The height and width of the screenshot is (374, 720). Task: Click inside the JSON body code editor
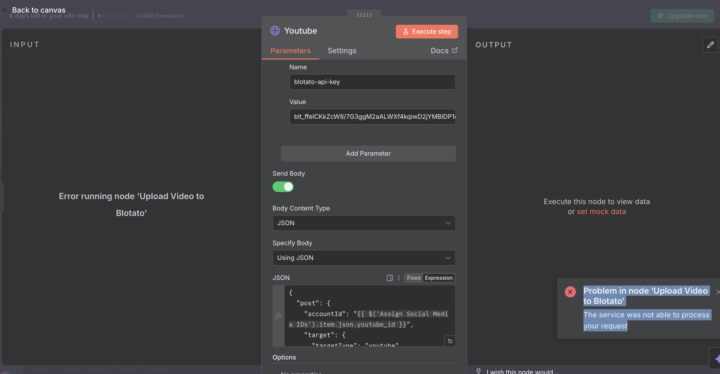pos(370,316)
